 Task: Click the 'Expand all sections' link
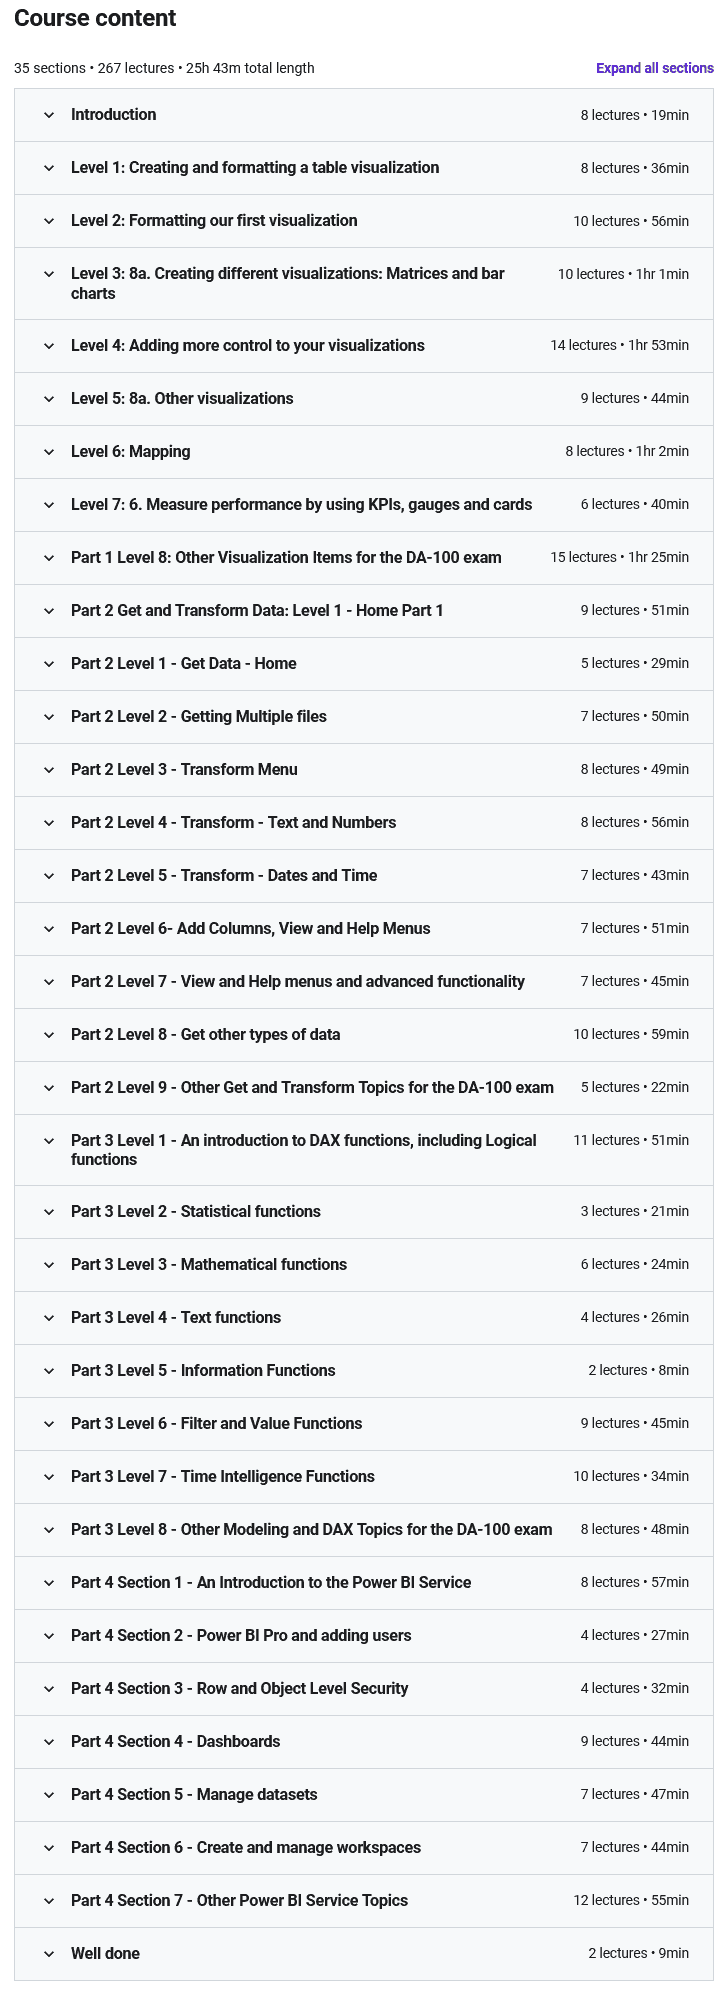pos(654,68)
